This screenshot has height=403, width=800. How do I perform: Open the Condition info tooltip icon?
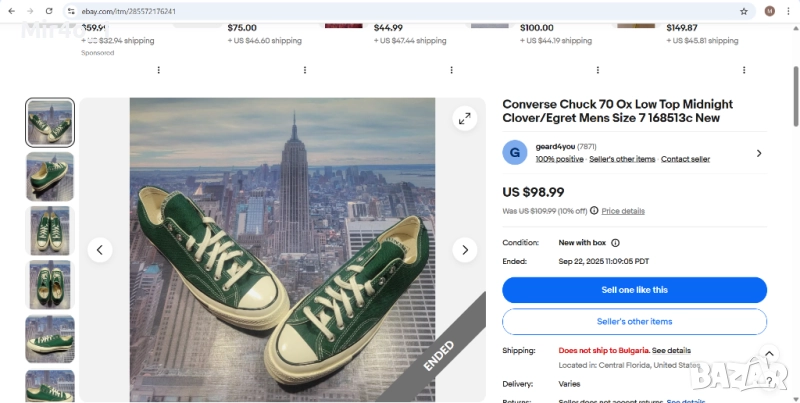pyautogui.click(x=615, y=243)
